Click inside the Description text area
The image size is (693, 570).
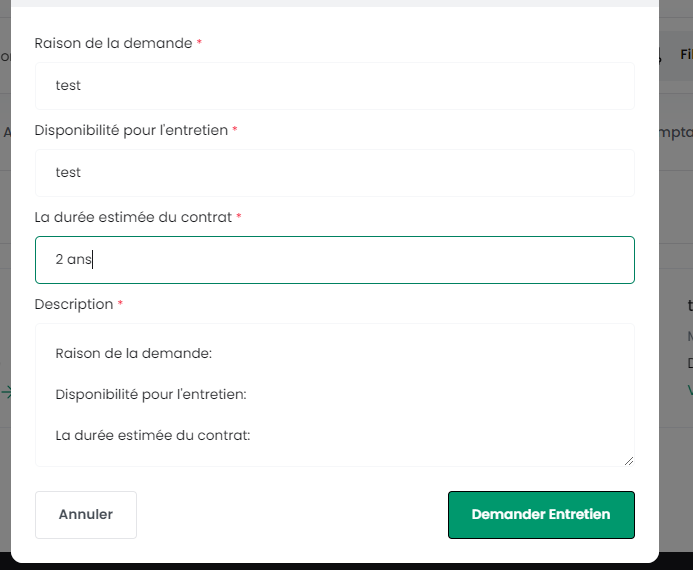click(x=335, y=395)
